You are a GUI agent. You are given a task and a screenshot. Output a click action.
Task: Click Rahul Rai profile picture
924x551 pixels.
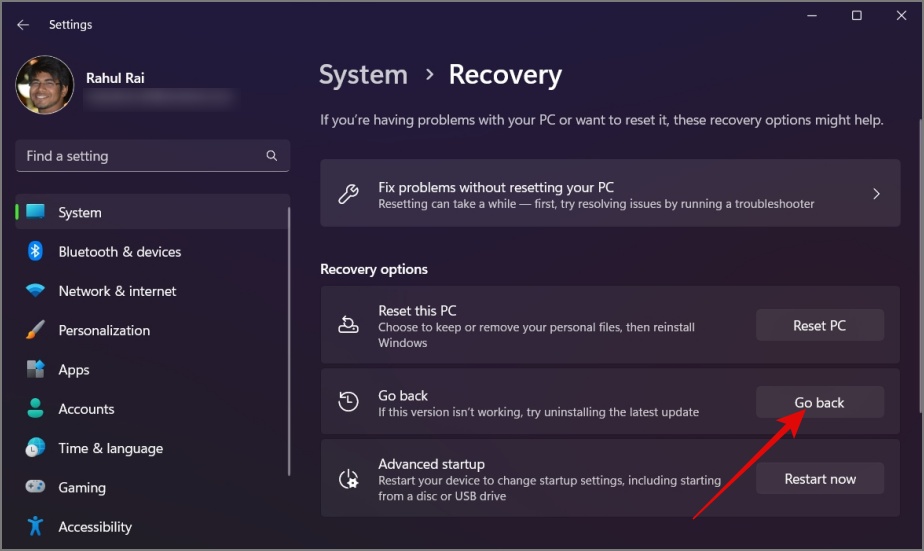(45, 85)
